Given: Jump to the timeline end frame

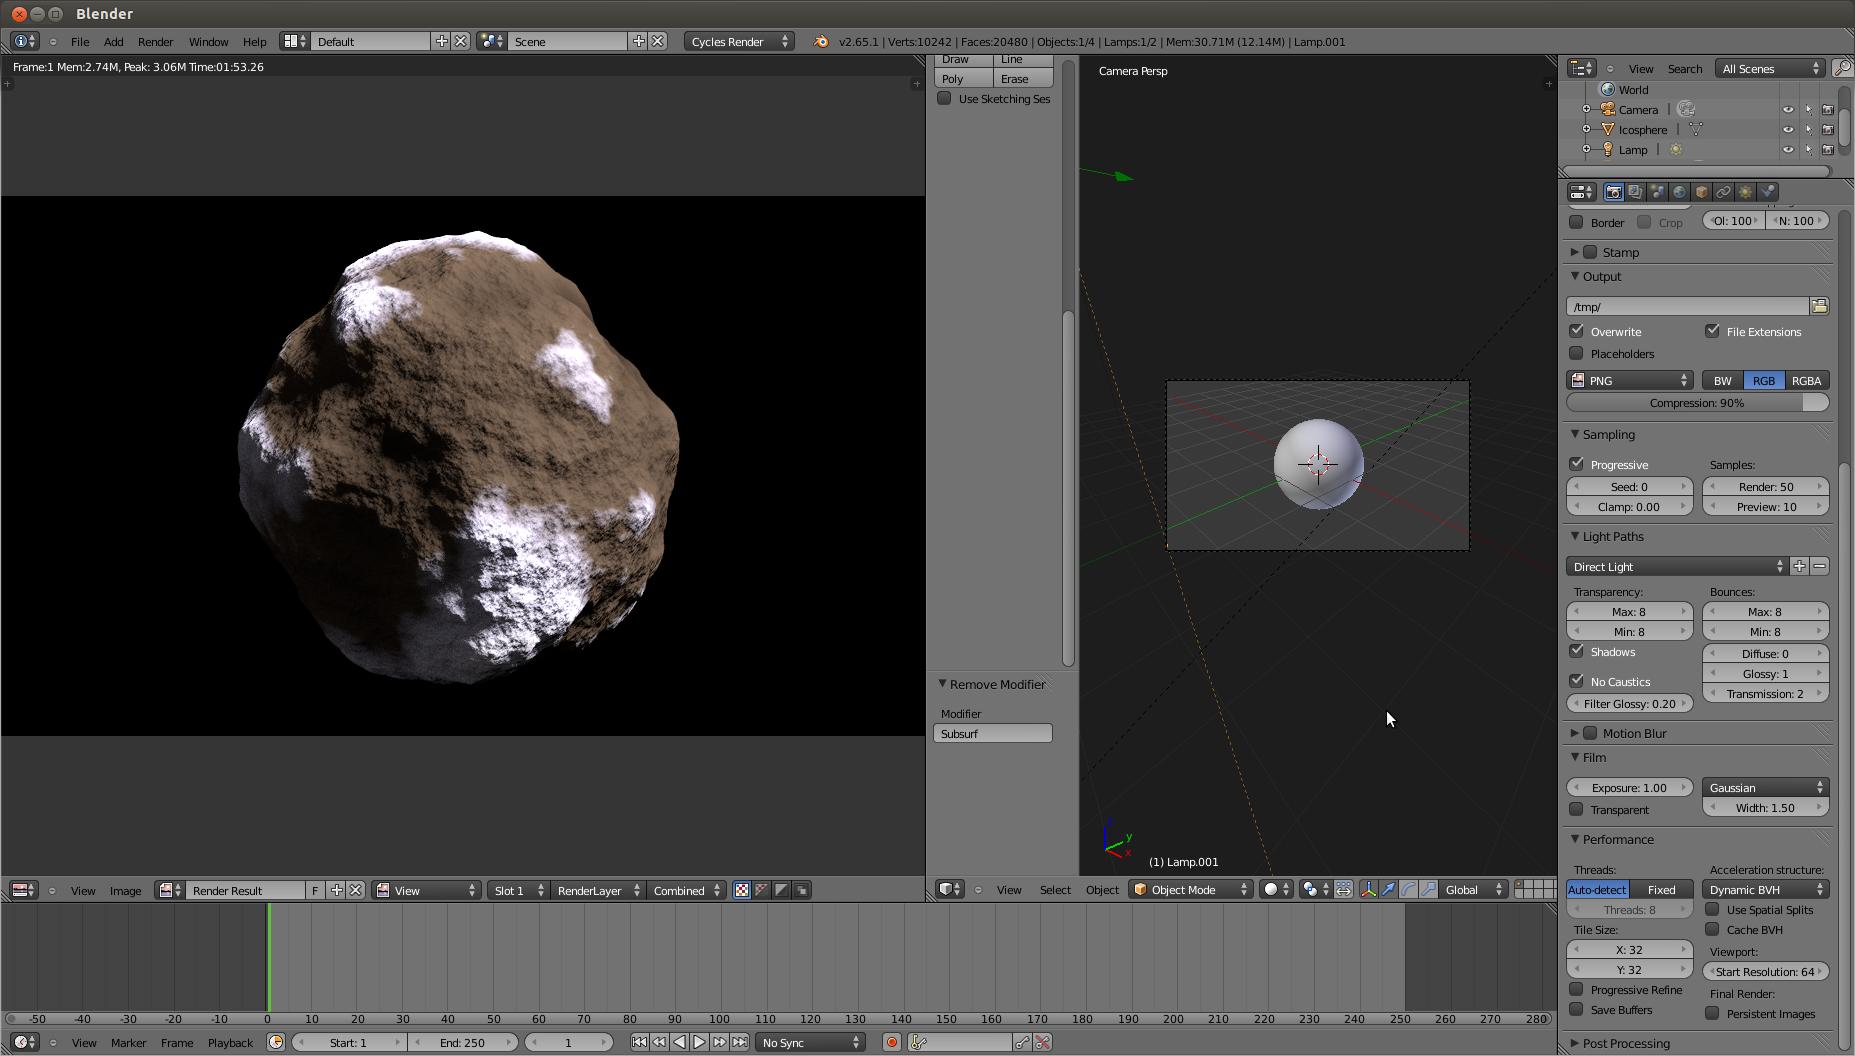Looking at the screenshot, I should tap(739, 1042).
